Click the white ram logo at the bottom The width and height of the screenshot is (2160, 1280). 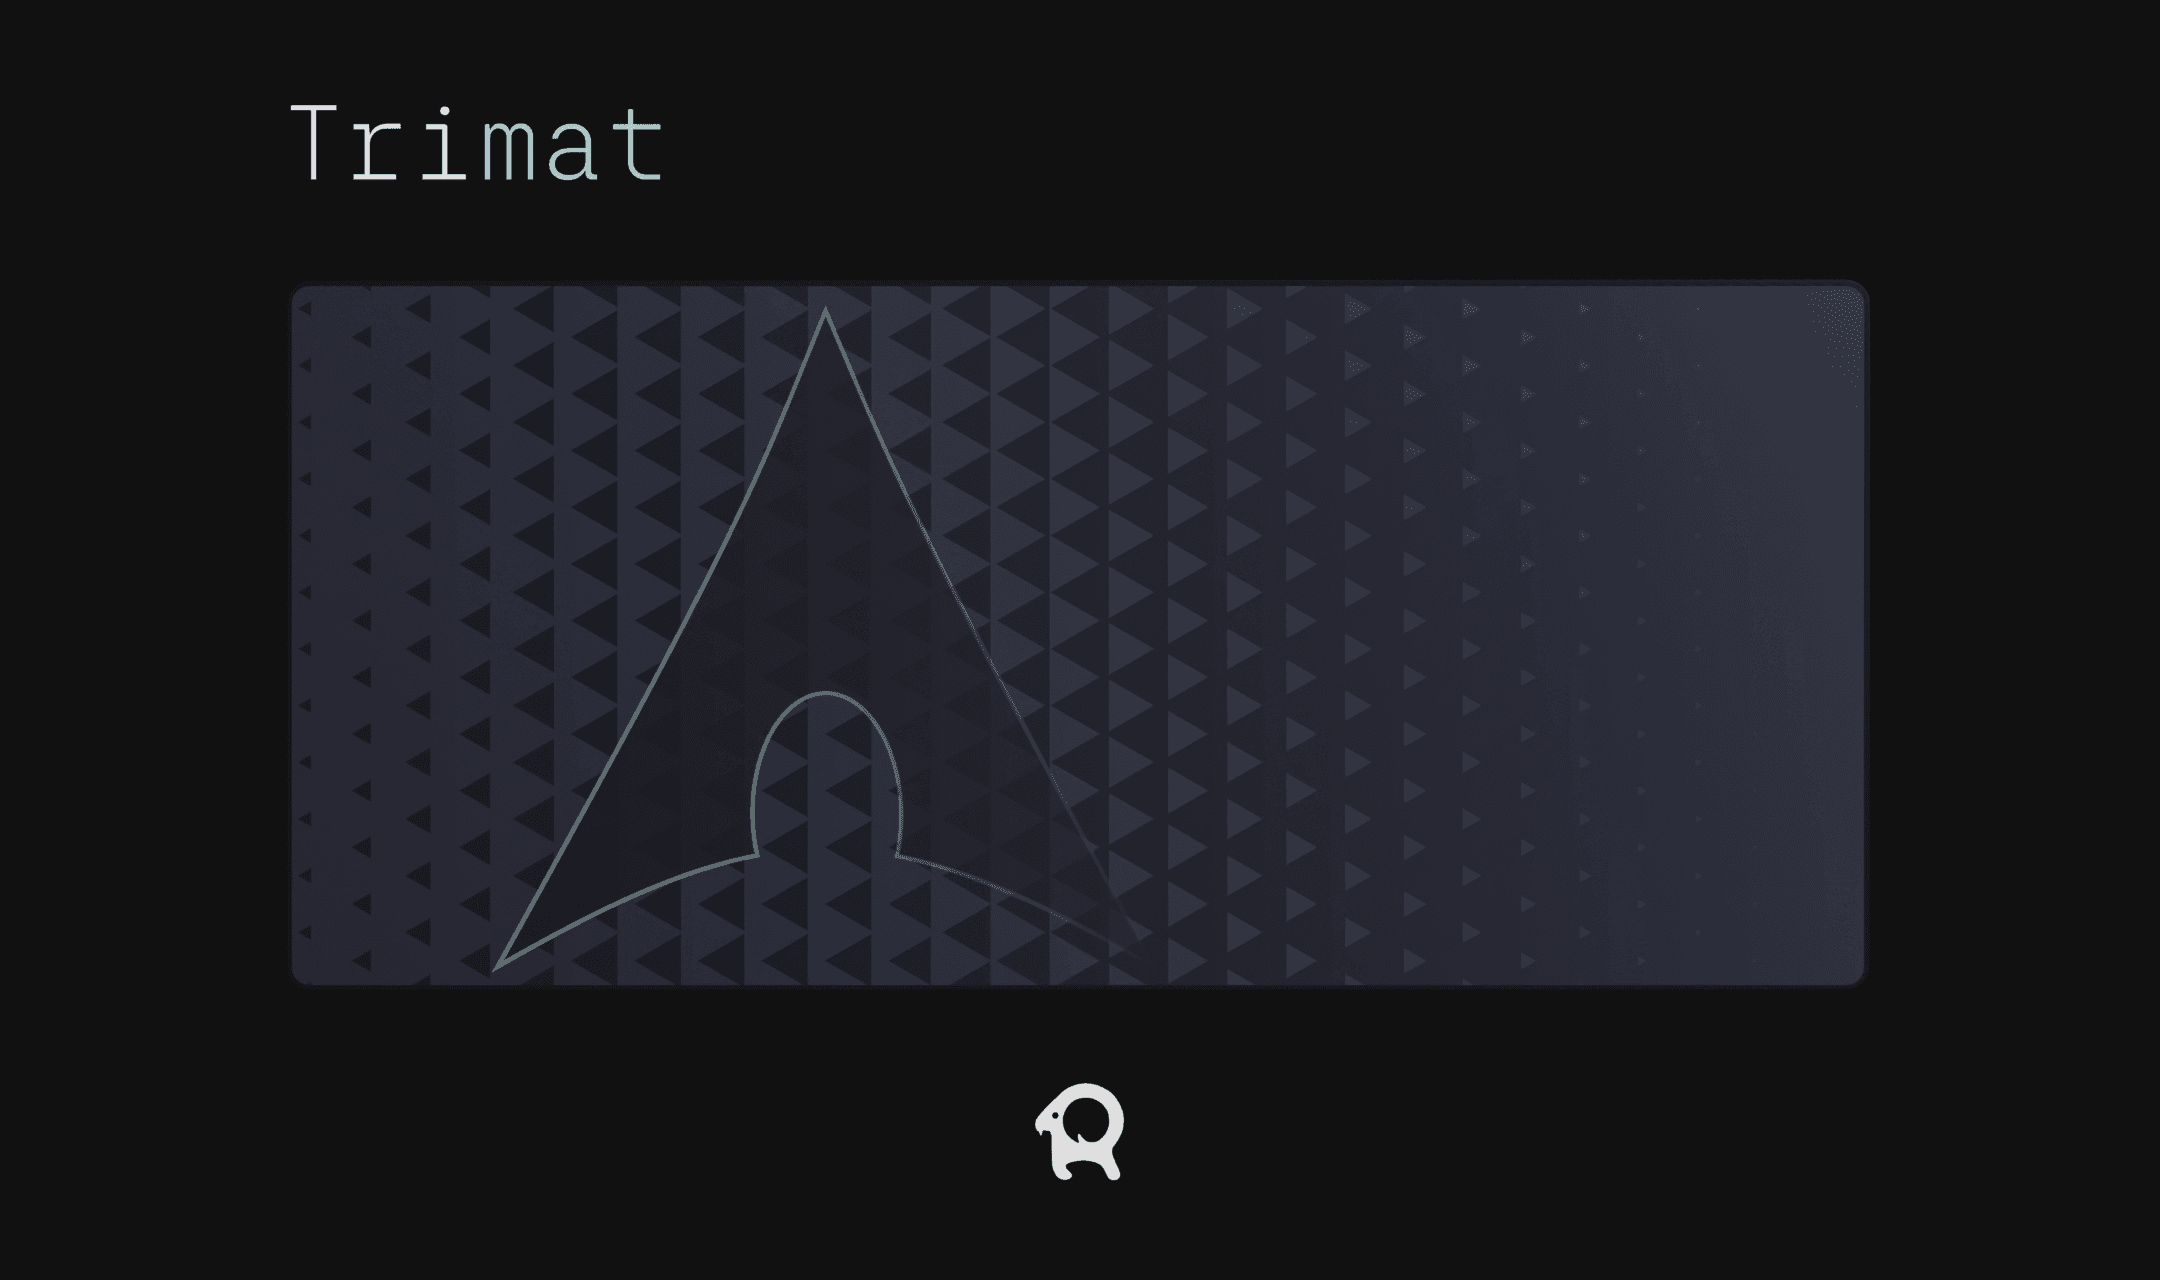[1079, 1131]
